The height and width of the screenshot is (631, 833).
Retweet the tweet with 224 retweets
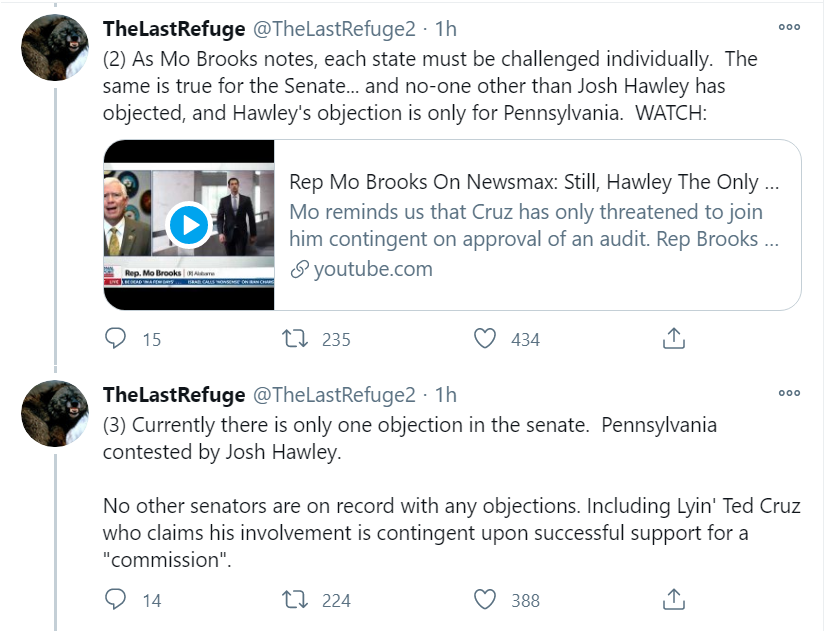pyautogui.click(x=297, y=599)
